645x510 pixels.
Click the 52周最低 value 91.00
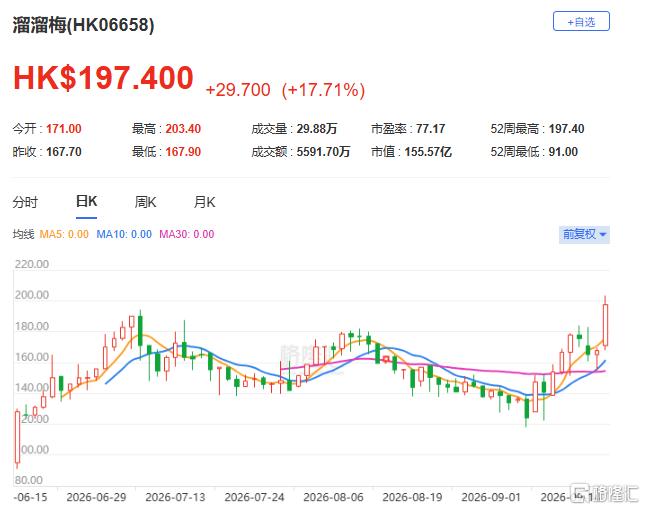coord(563,152)
